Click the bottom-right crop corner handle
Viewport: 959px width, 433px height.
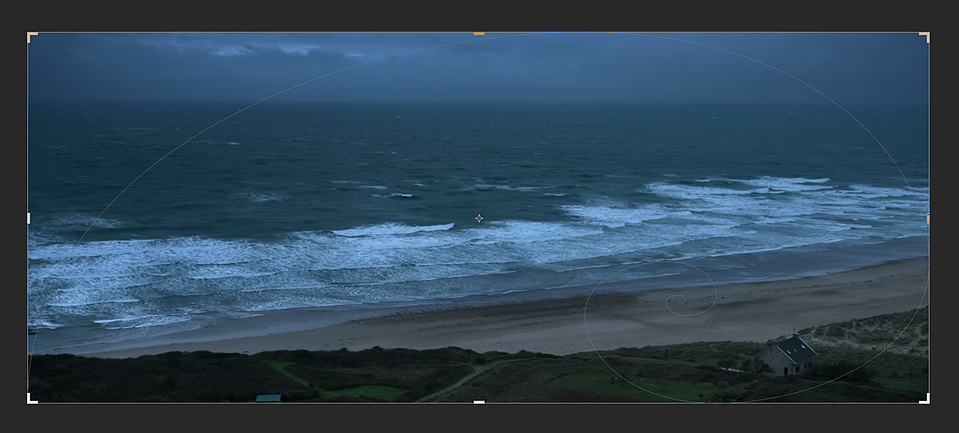925,399
